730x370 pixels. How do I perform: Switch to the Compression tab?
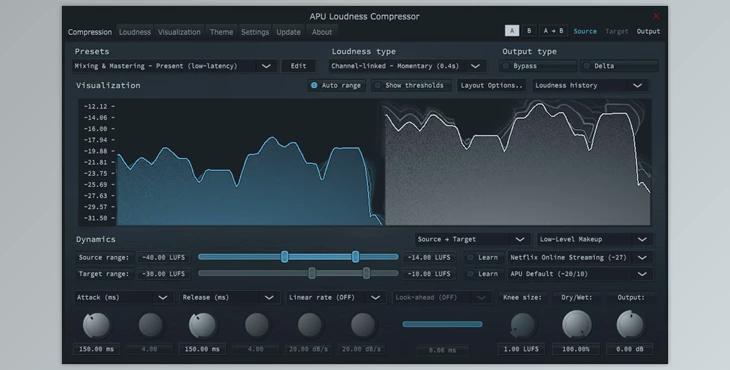(x=90, y=32)
